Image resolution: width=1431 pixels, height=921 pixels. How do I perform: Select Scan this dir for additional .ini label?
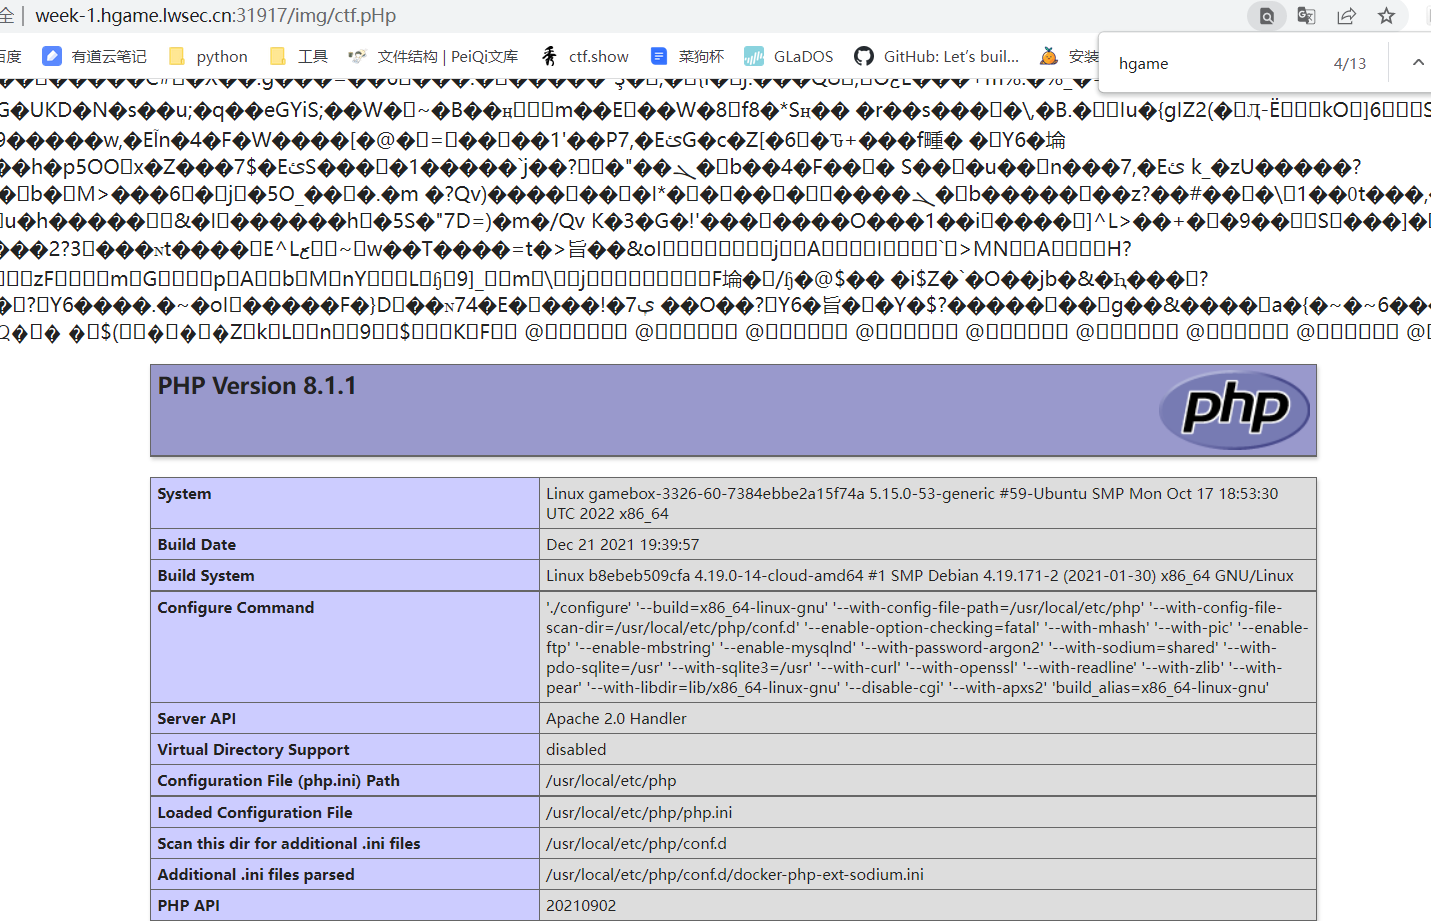click(289, 844)
